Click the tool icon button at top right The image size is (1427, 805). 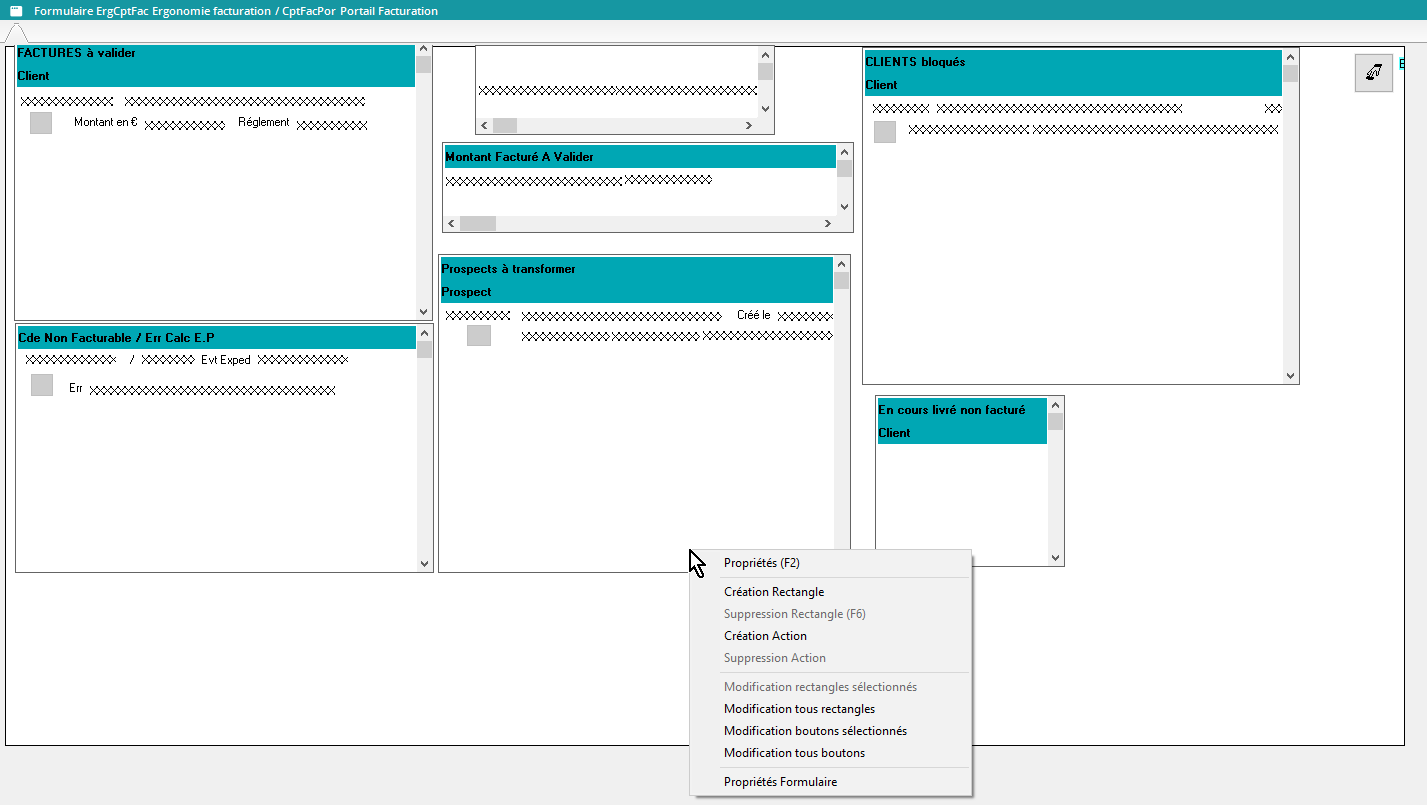(1373, 73)
